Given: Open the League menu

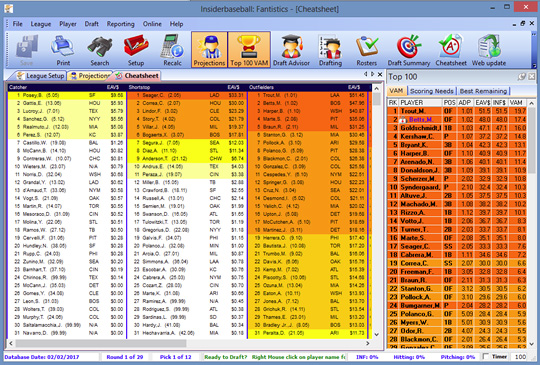Looking at the screenshot, I should click(x=41, y=24).
